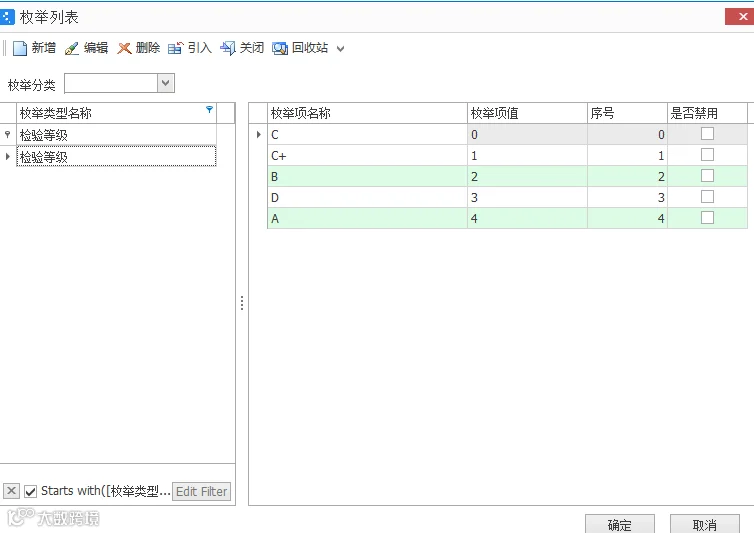Open the 回收站 (Recycle bin) icon
Image resolution: width=754 pixels, height=533 pixels.
tap(280, 48)
